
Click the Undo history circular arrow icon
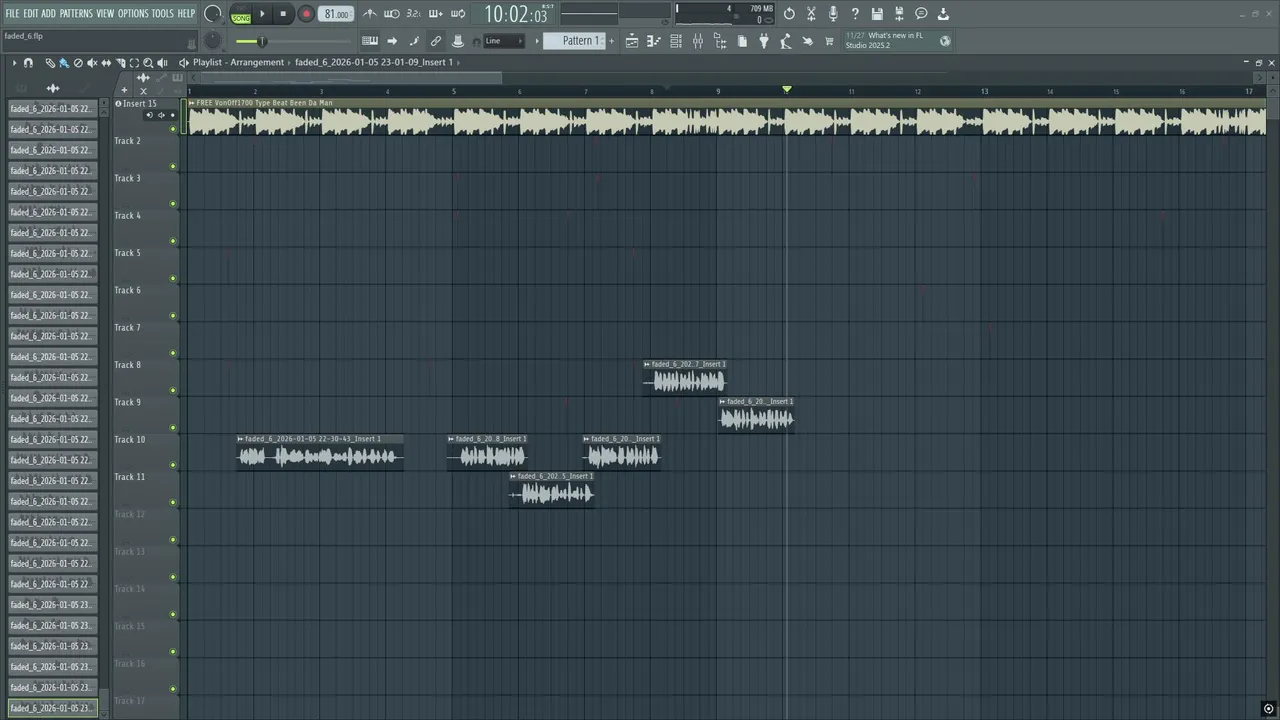[x=789, y=14]
